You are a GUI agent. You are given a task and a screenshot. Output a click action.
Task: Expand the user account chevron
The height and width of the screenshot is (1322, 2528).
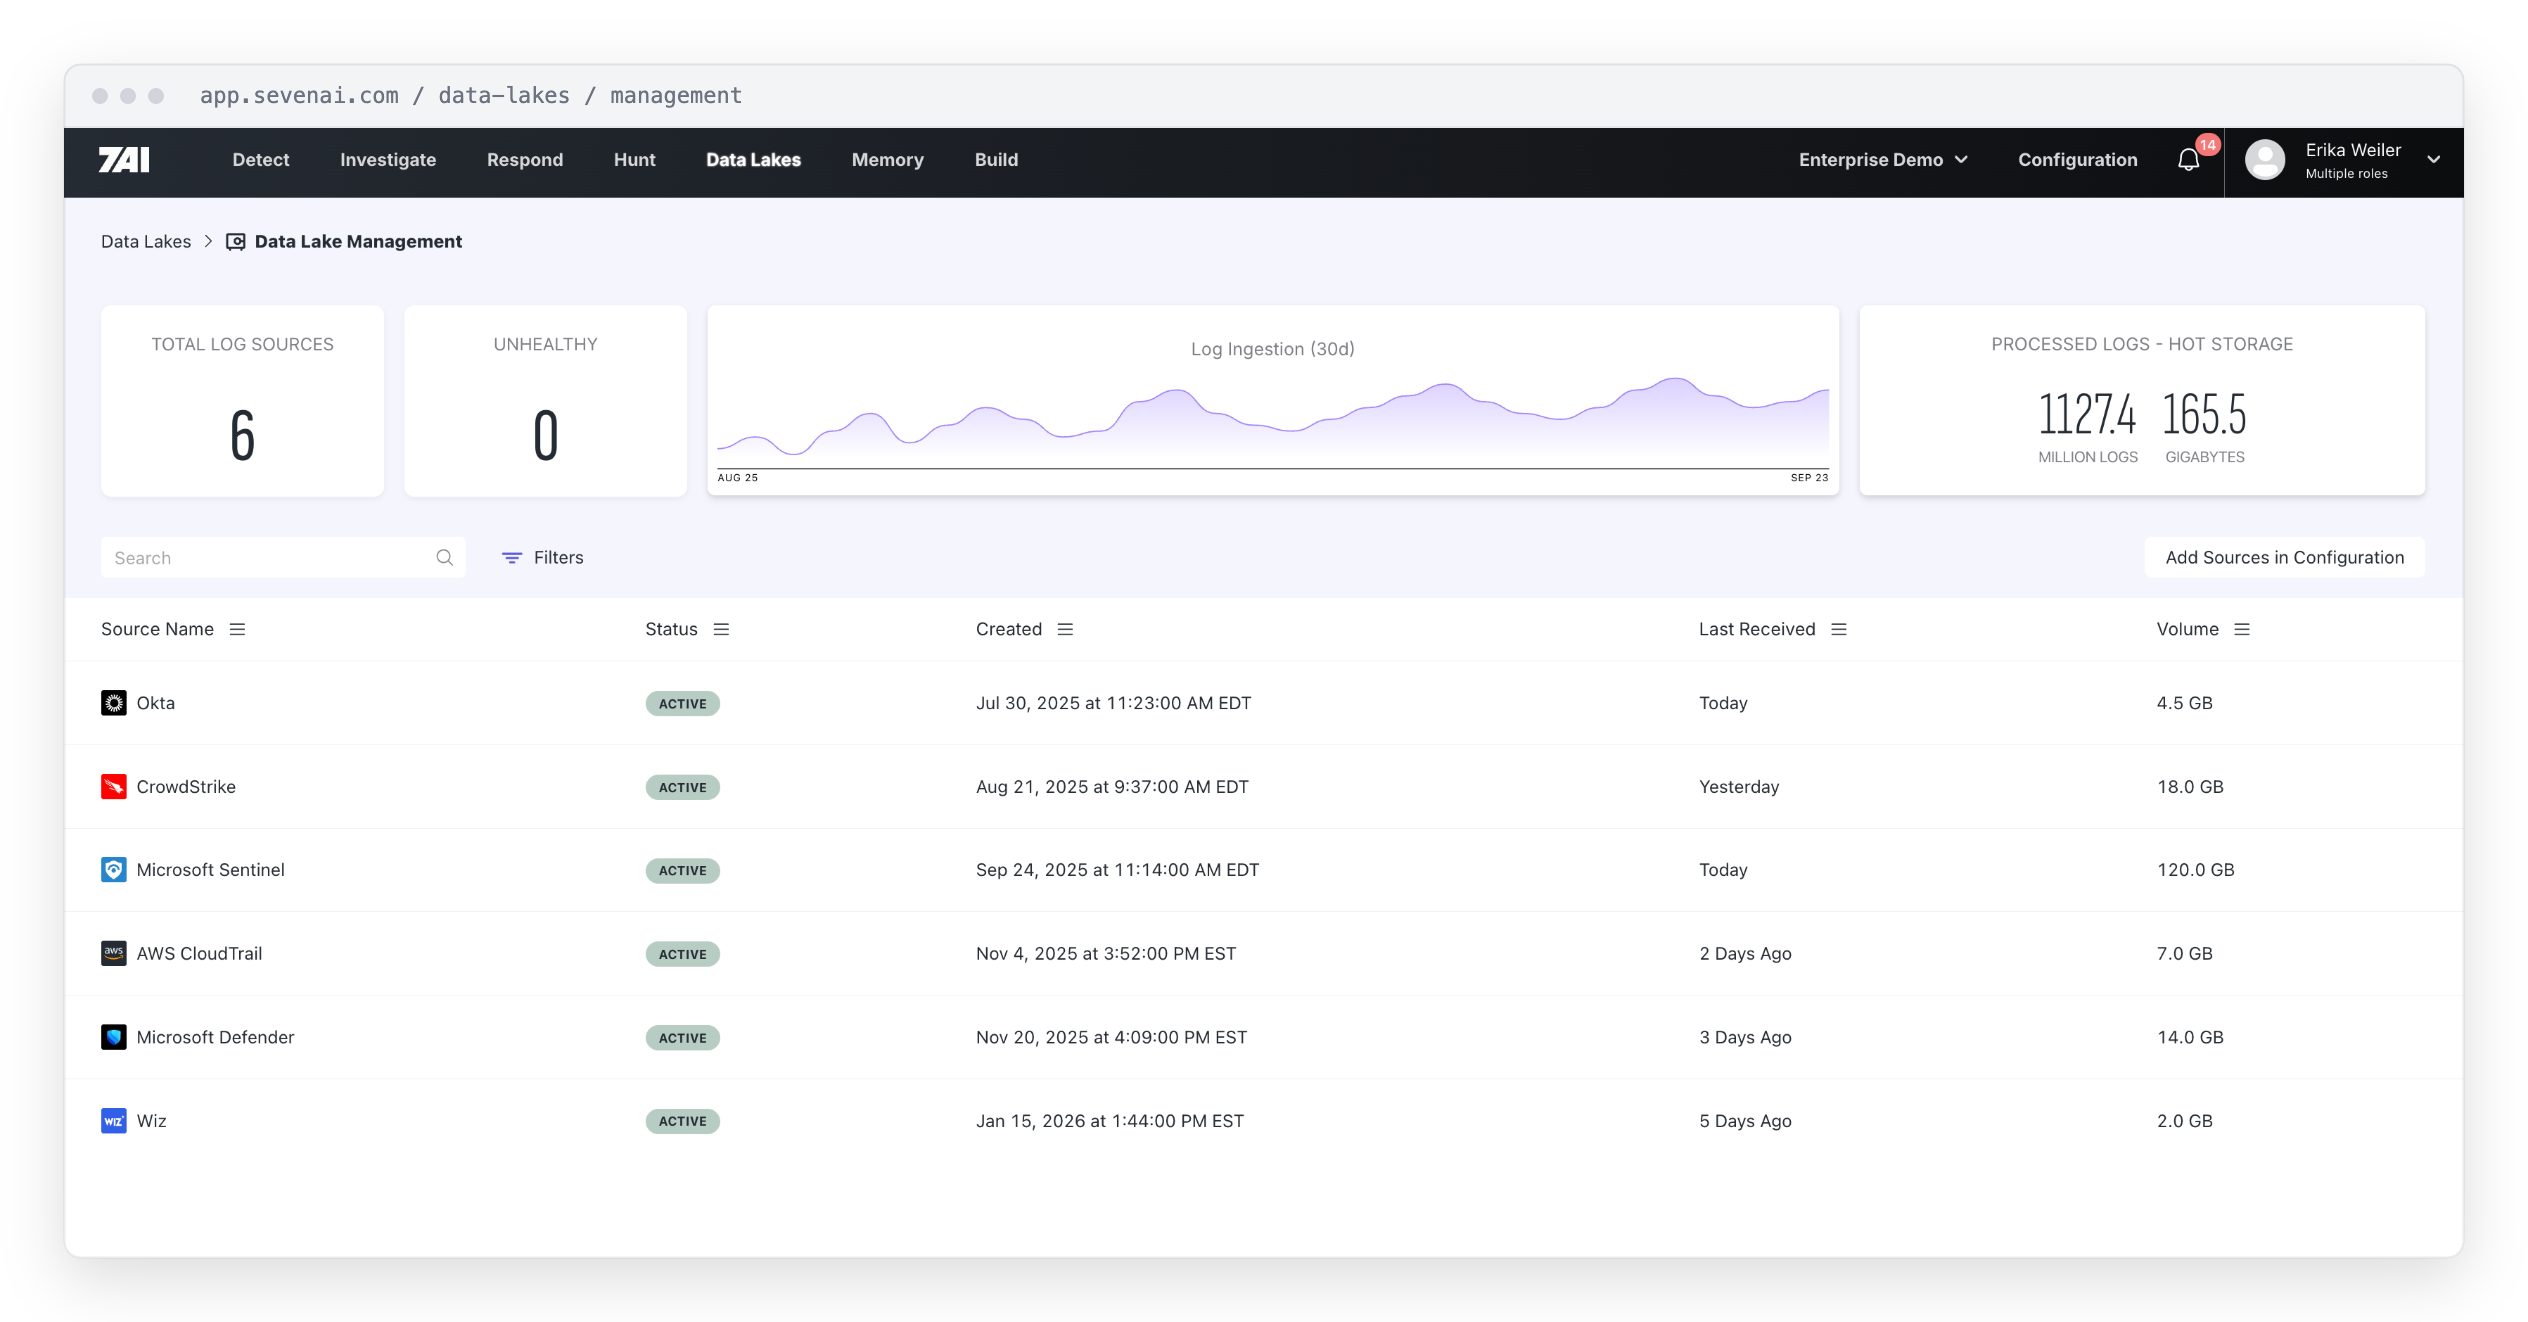tap(2434, 160)
